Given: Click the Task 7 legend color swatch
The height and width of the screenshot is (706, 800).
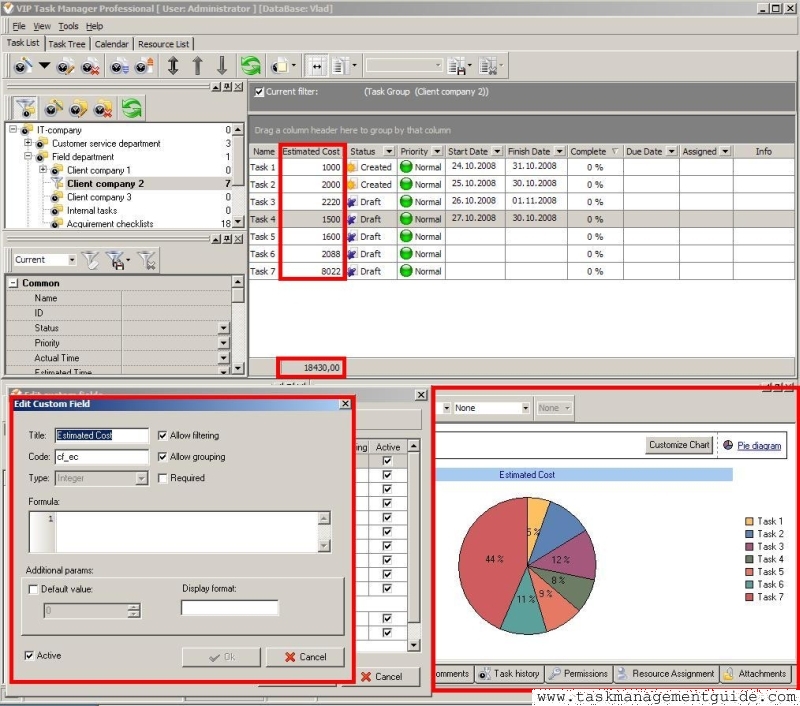Looking at the screenshot, I should [749, 597].
